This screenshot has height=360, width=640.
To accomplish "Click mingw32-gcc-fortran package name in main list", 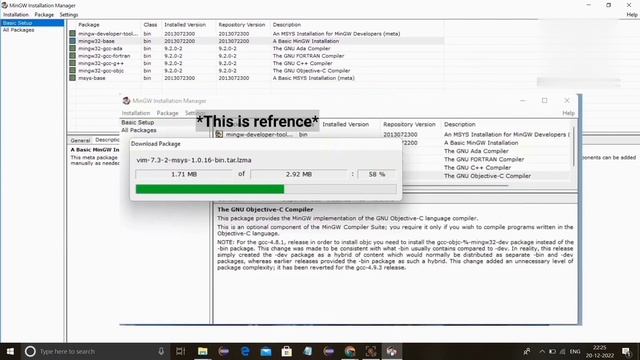I will click(x=104, y=56).
